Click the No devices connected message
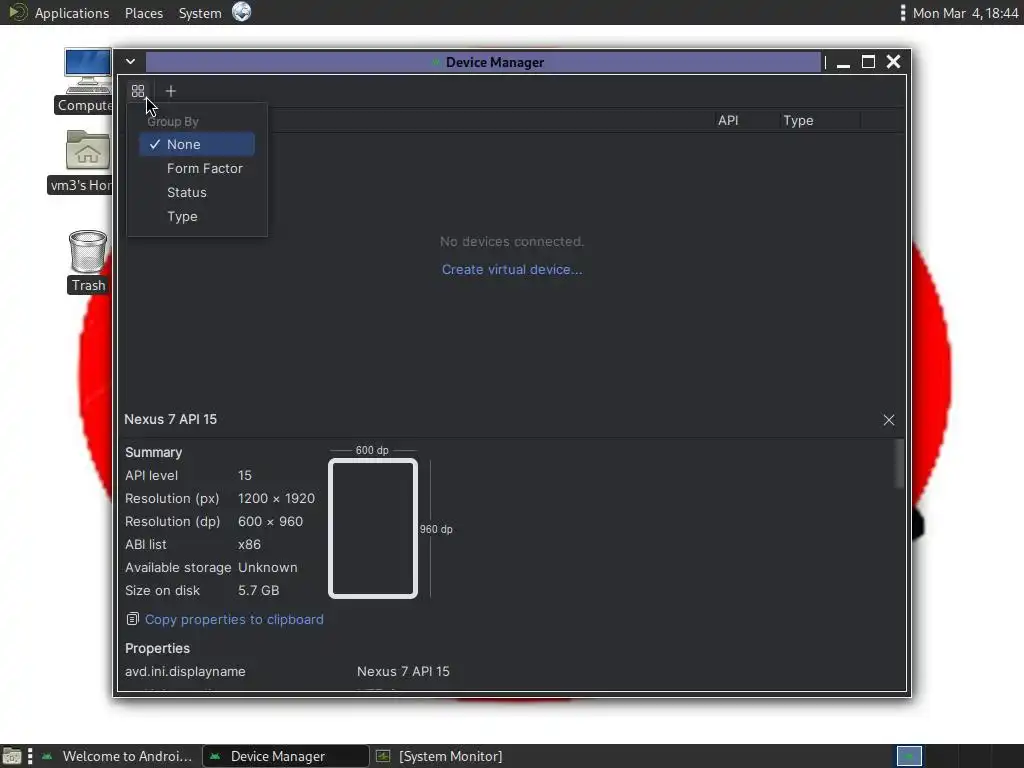Image resolution: width=1024 pixels, height=768 pixels. click(511, 242)
